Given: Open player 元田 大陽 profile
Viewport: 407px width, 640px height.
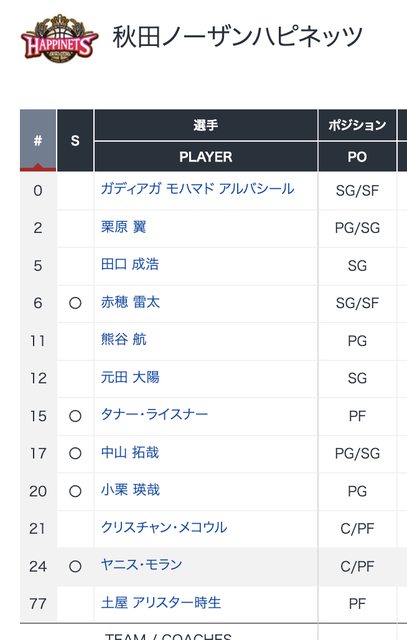Looking at the screenshot, I should pyautogui.click(x=130, y=377).
